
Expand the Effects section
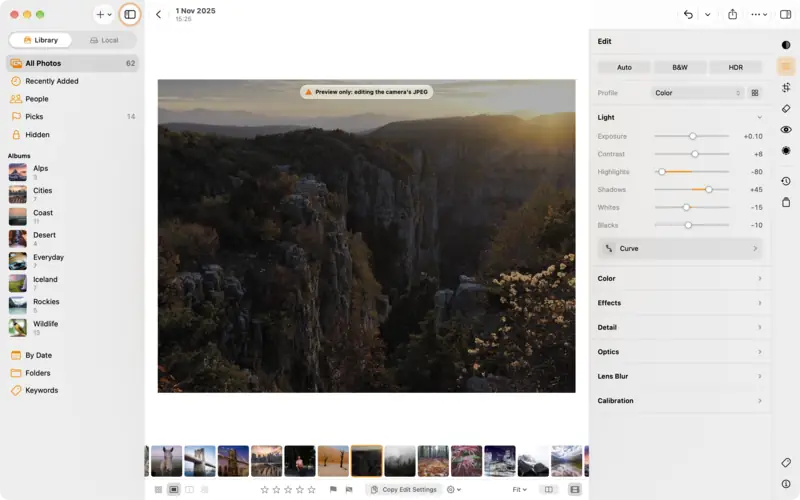click(680, 303)
